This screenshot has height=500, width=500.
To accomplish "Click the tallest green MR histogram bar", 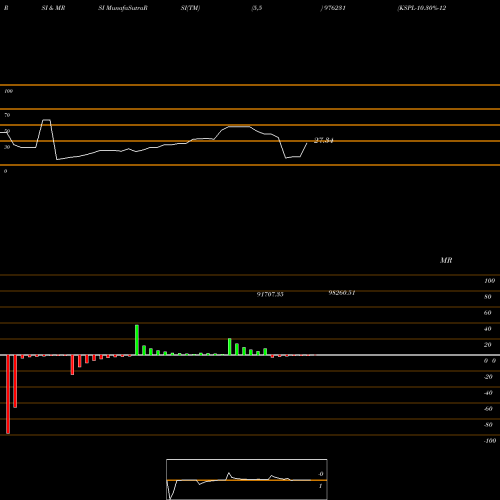I will pyautogui.click(x=137, y=340).
